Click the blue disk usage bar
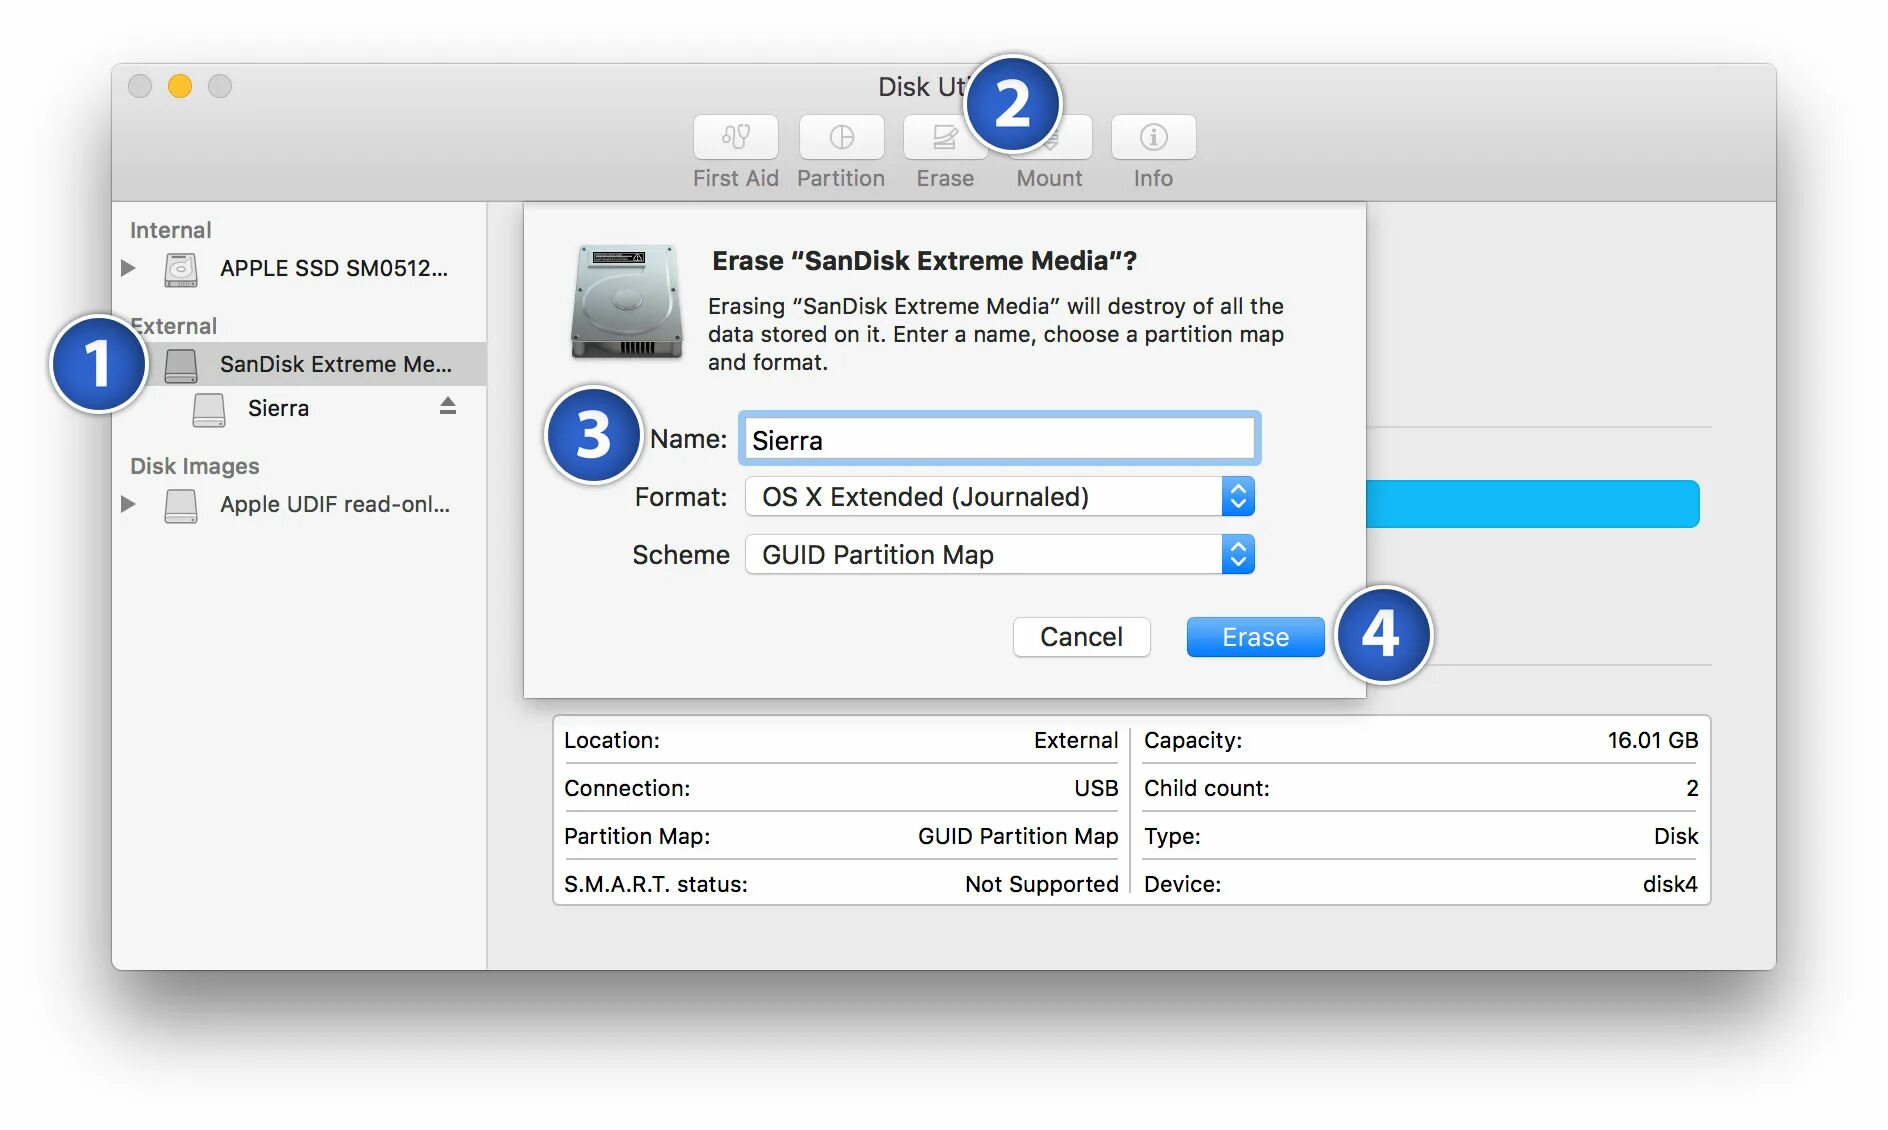Screen dimensions: 1888x1130 point(1533,504)
